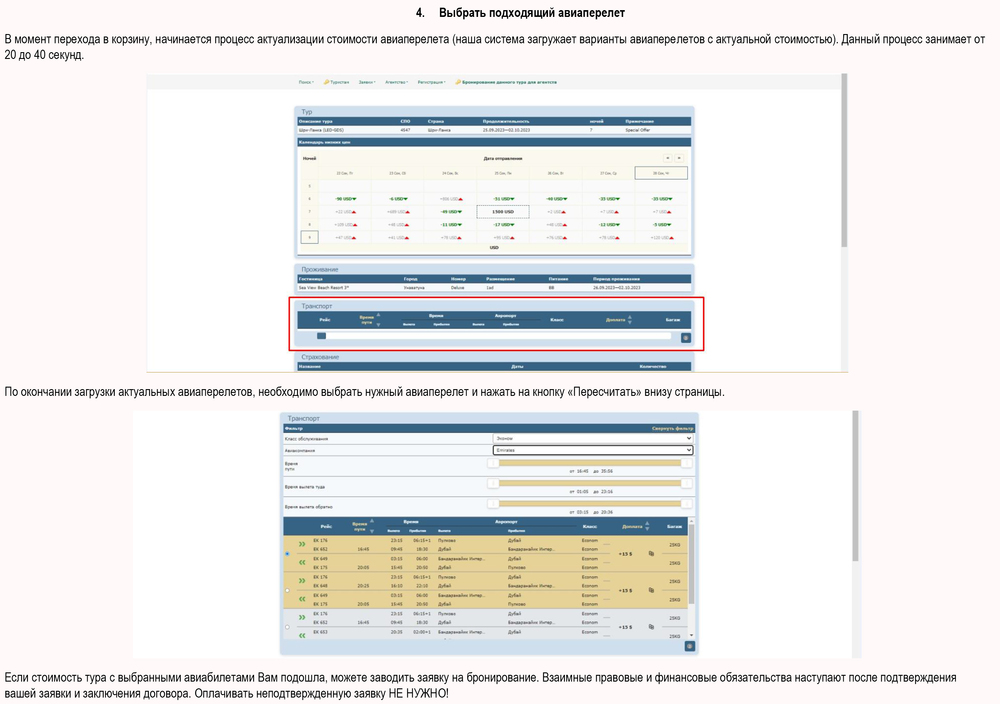This screenshot has width=1000, height=704.
Task: Click the flight loading progress bar
Action: point(494,336)
